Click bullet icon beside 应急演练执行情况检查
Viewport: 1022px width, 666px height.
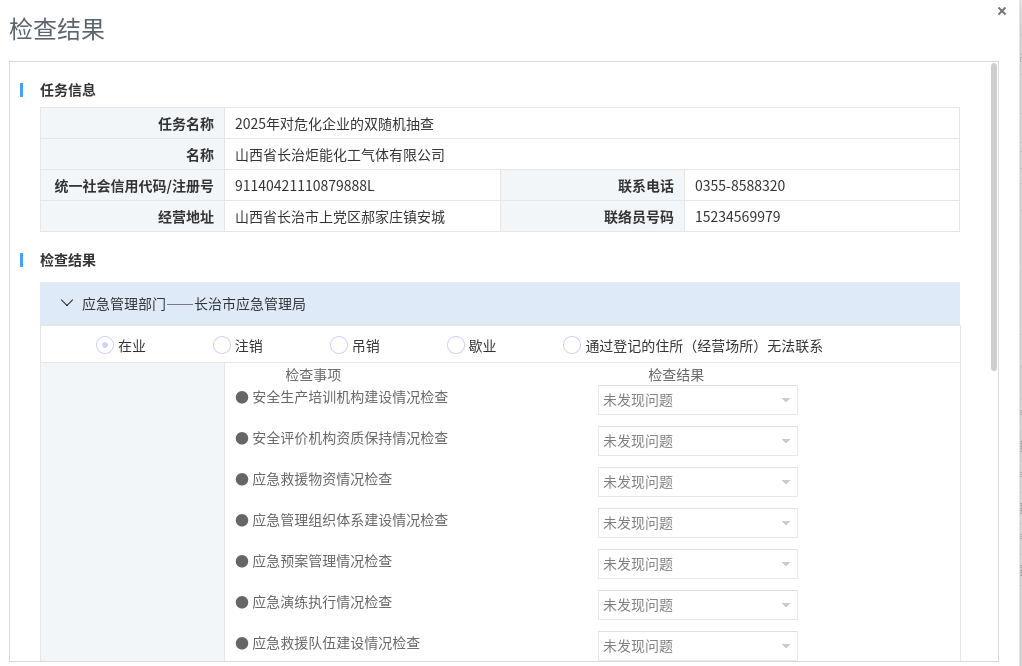click(x=241, y=602)
